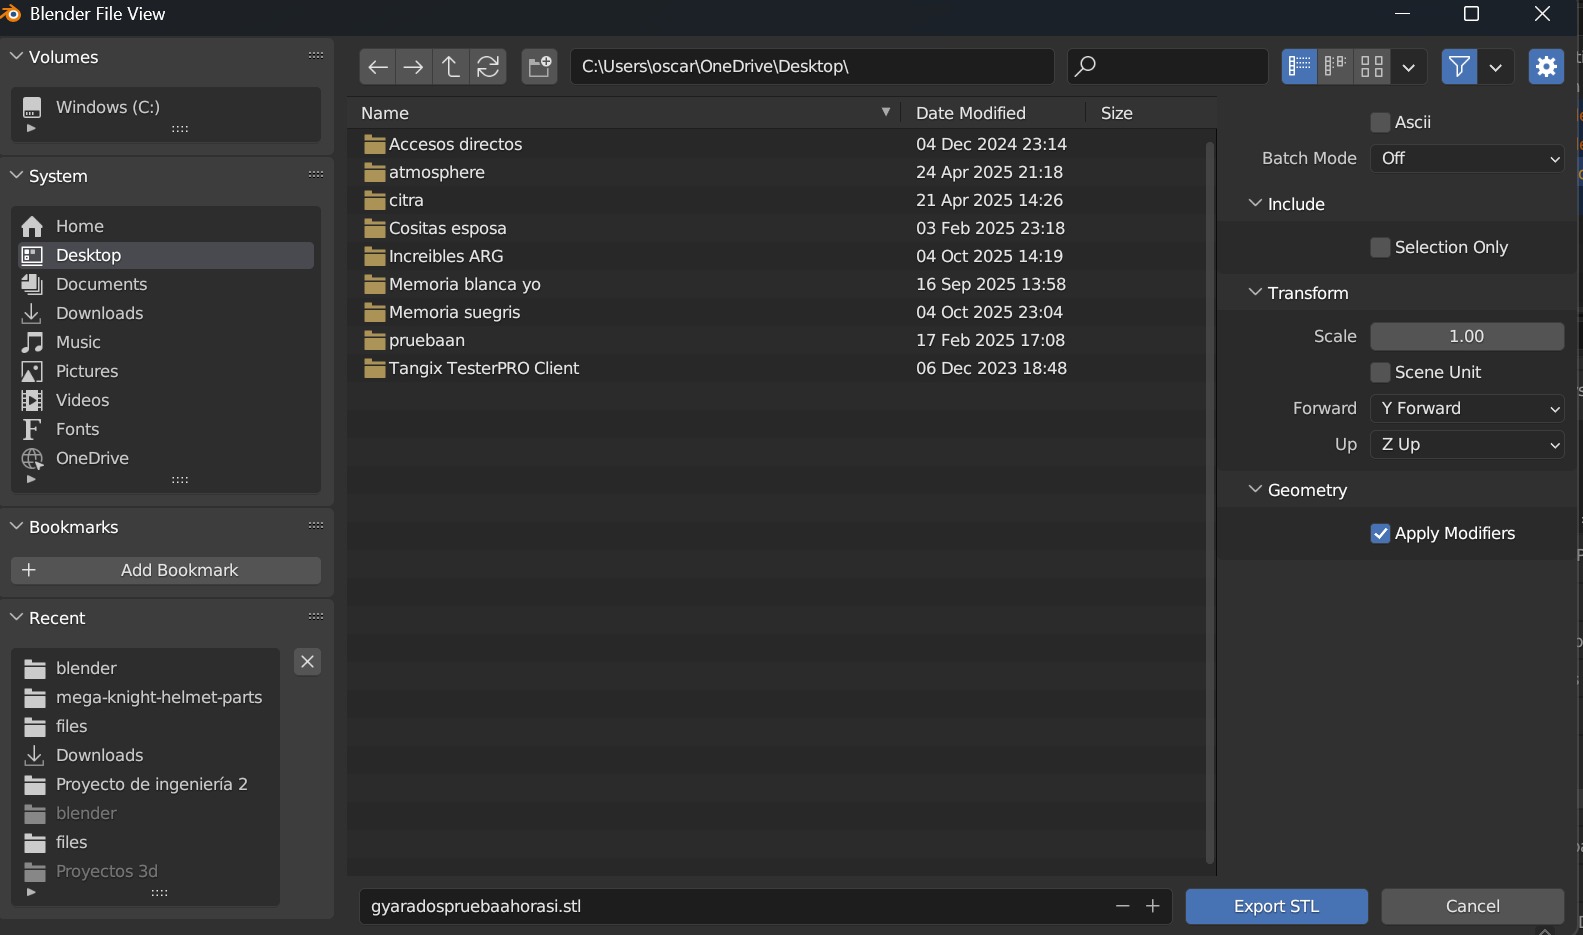Select the pruebaan folder
The width and height of the screenshot is (1583, 935).
point(777,340)
